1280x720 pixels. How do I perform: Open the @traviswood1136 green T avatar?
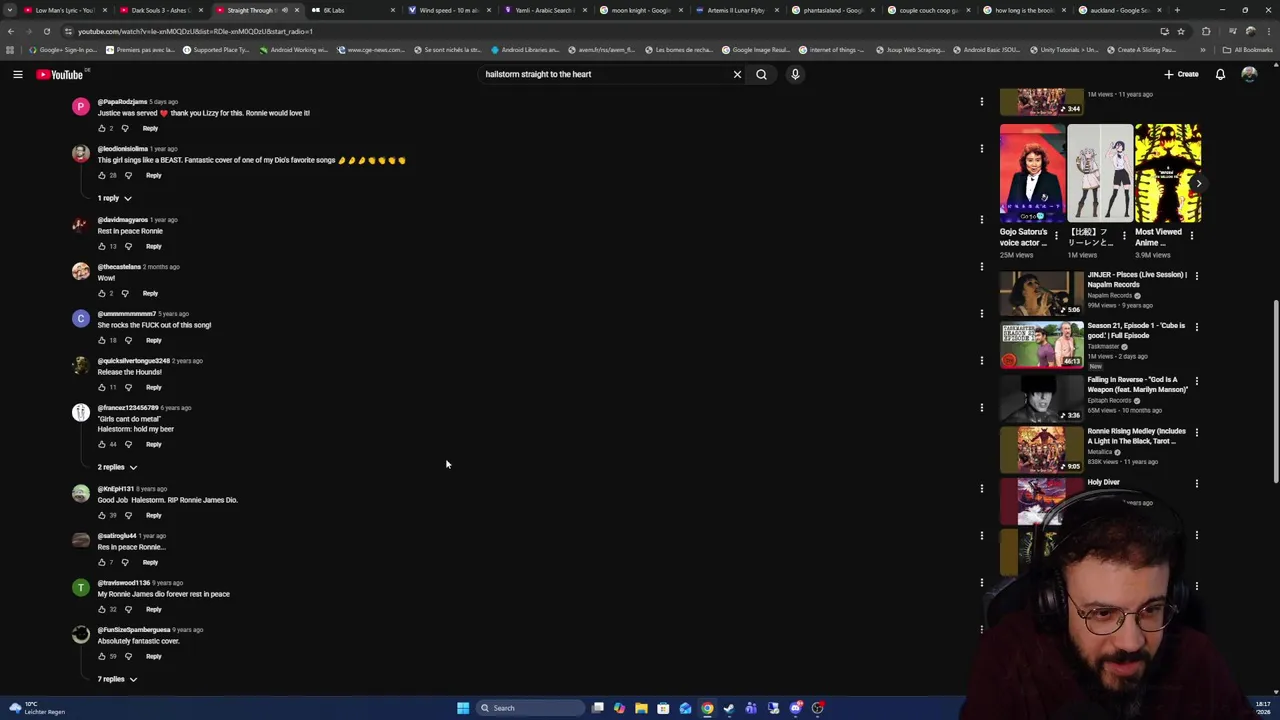[81, 587]
